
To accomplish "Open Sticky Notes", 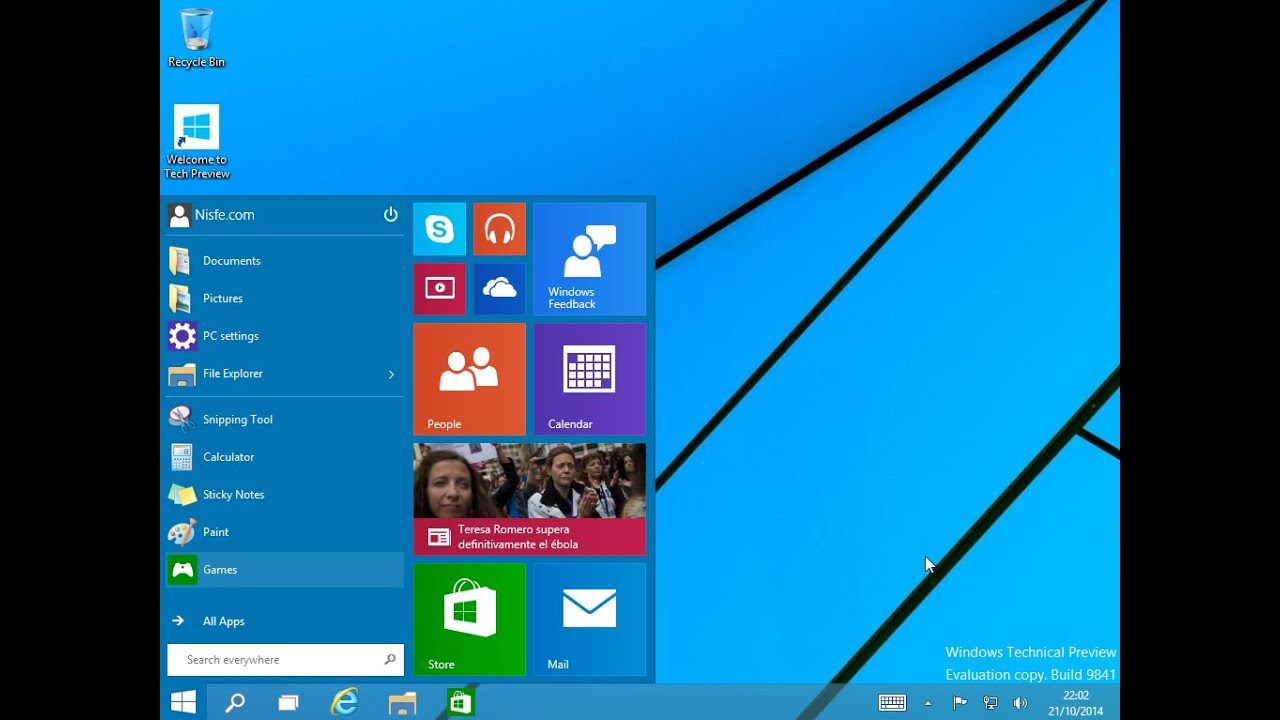I will pos(285,494).
